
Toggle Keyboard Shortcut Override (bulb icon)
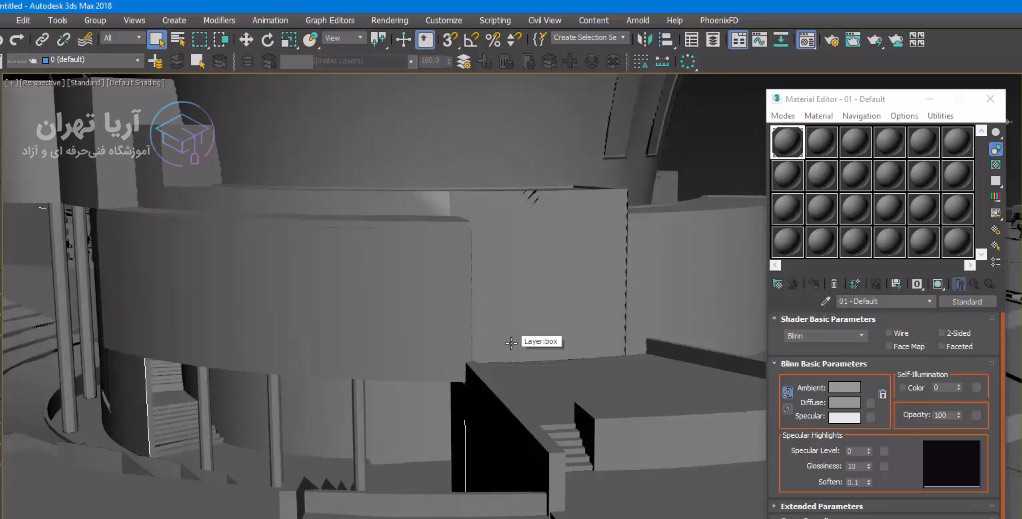(425, 40)
